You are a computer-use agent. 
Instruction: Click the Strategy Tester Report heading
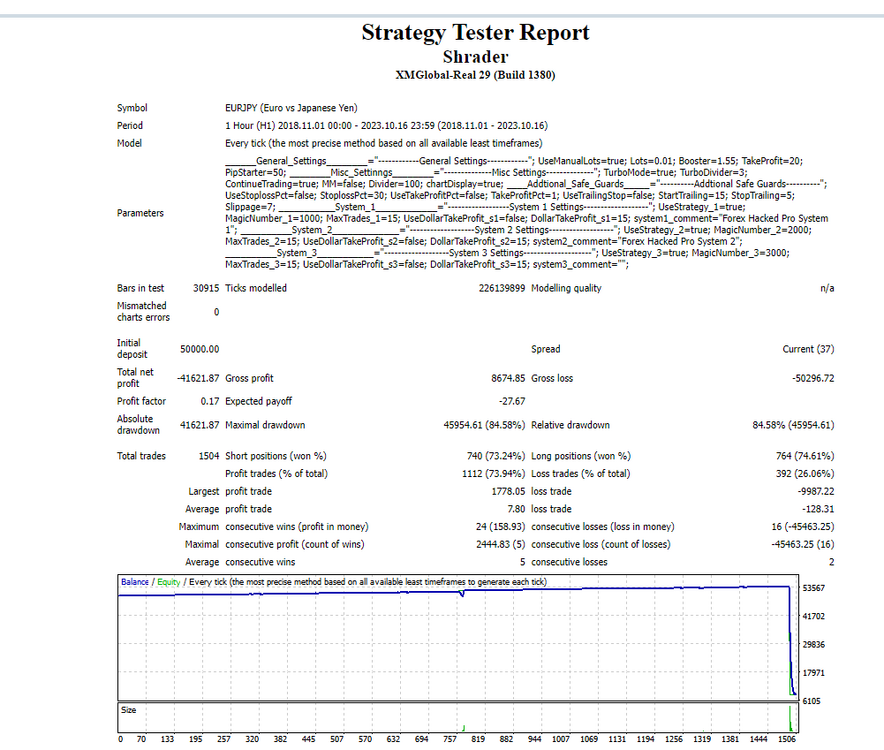click(475, 33)
